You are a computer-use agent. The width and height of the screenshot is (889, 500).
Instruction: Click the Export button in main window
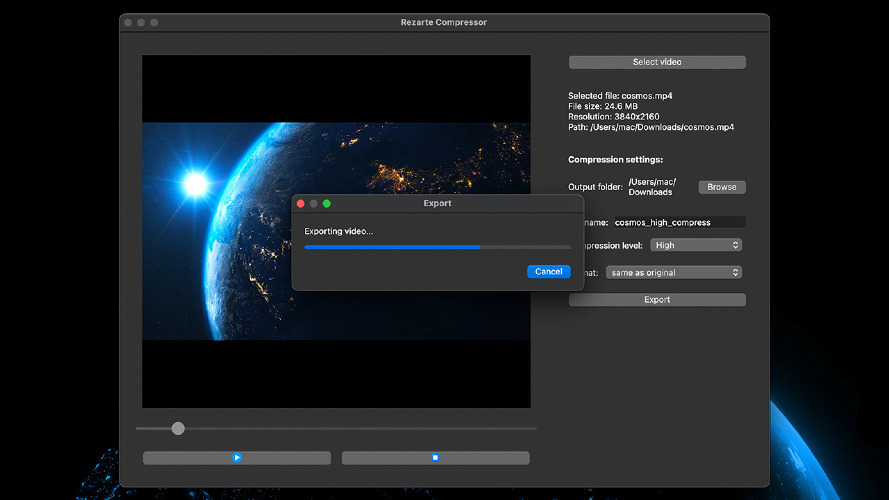pyautogui.click(x=657, y=300)
